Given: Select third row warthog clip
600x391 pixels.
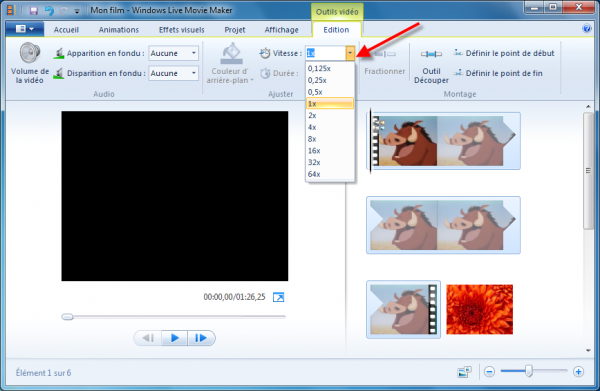Looking at the screenshot, I should [x=403, y=310].
